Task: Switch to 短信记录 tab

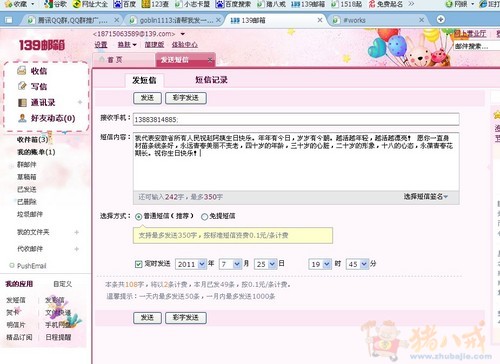Action: pyautogui.click(x=211, y=80)
